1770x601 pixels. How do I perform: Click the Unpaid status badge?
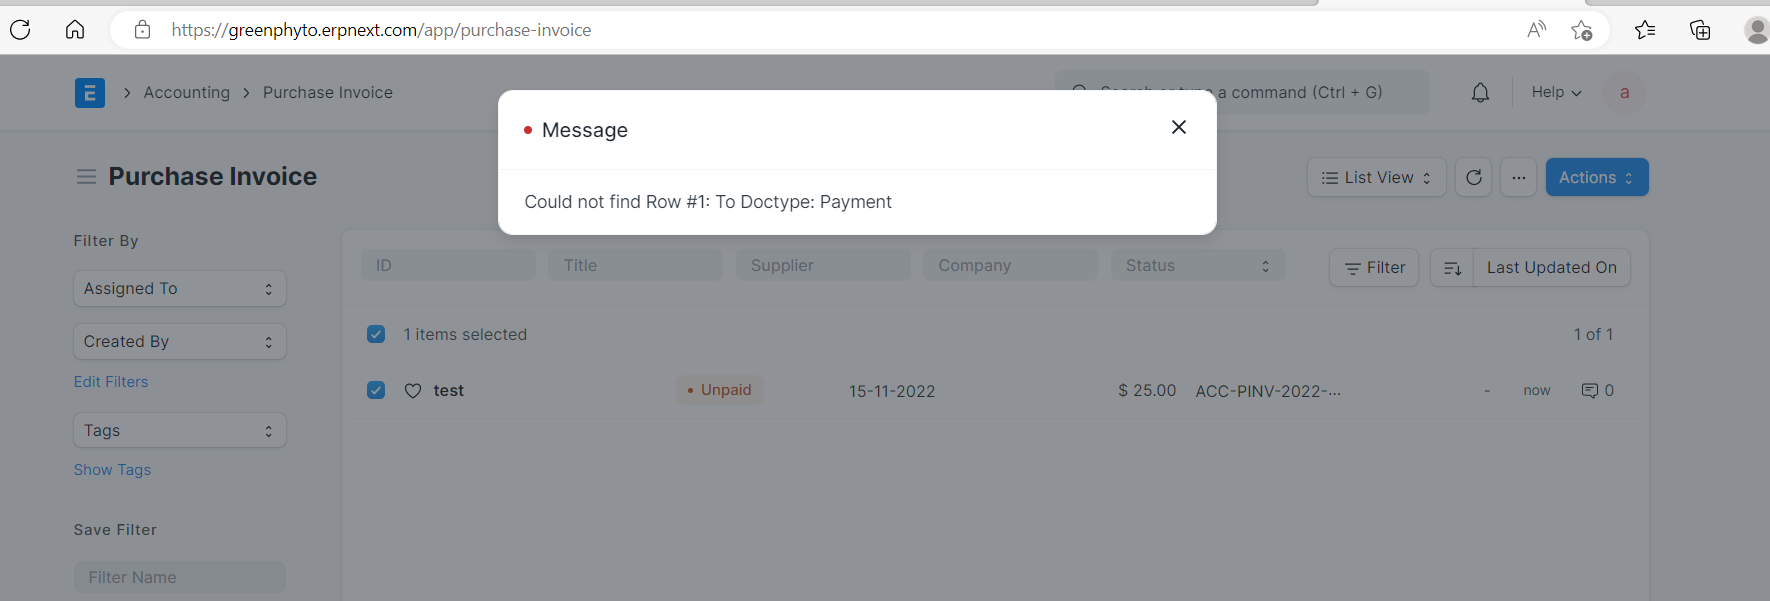pyautogui.click(x=719, y=389)
